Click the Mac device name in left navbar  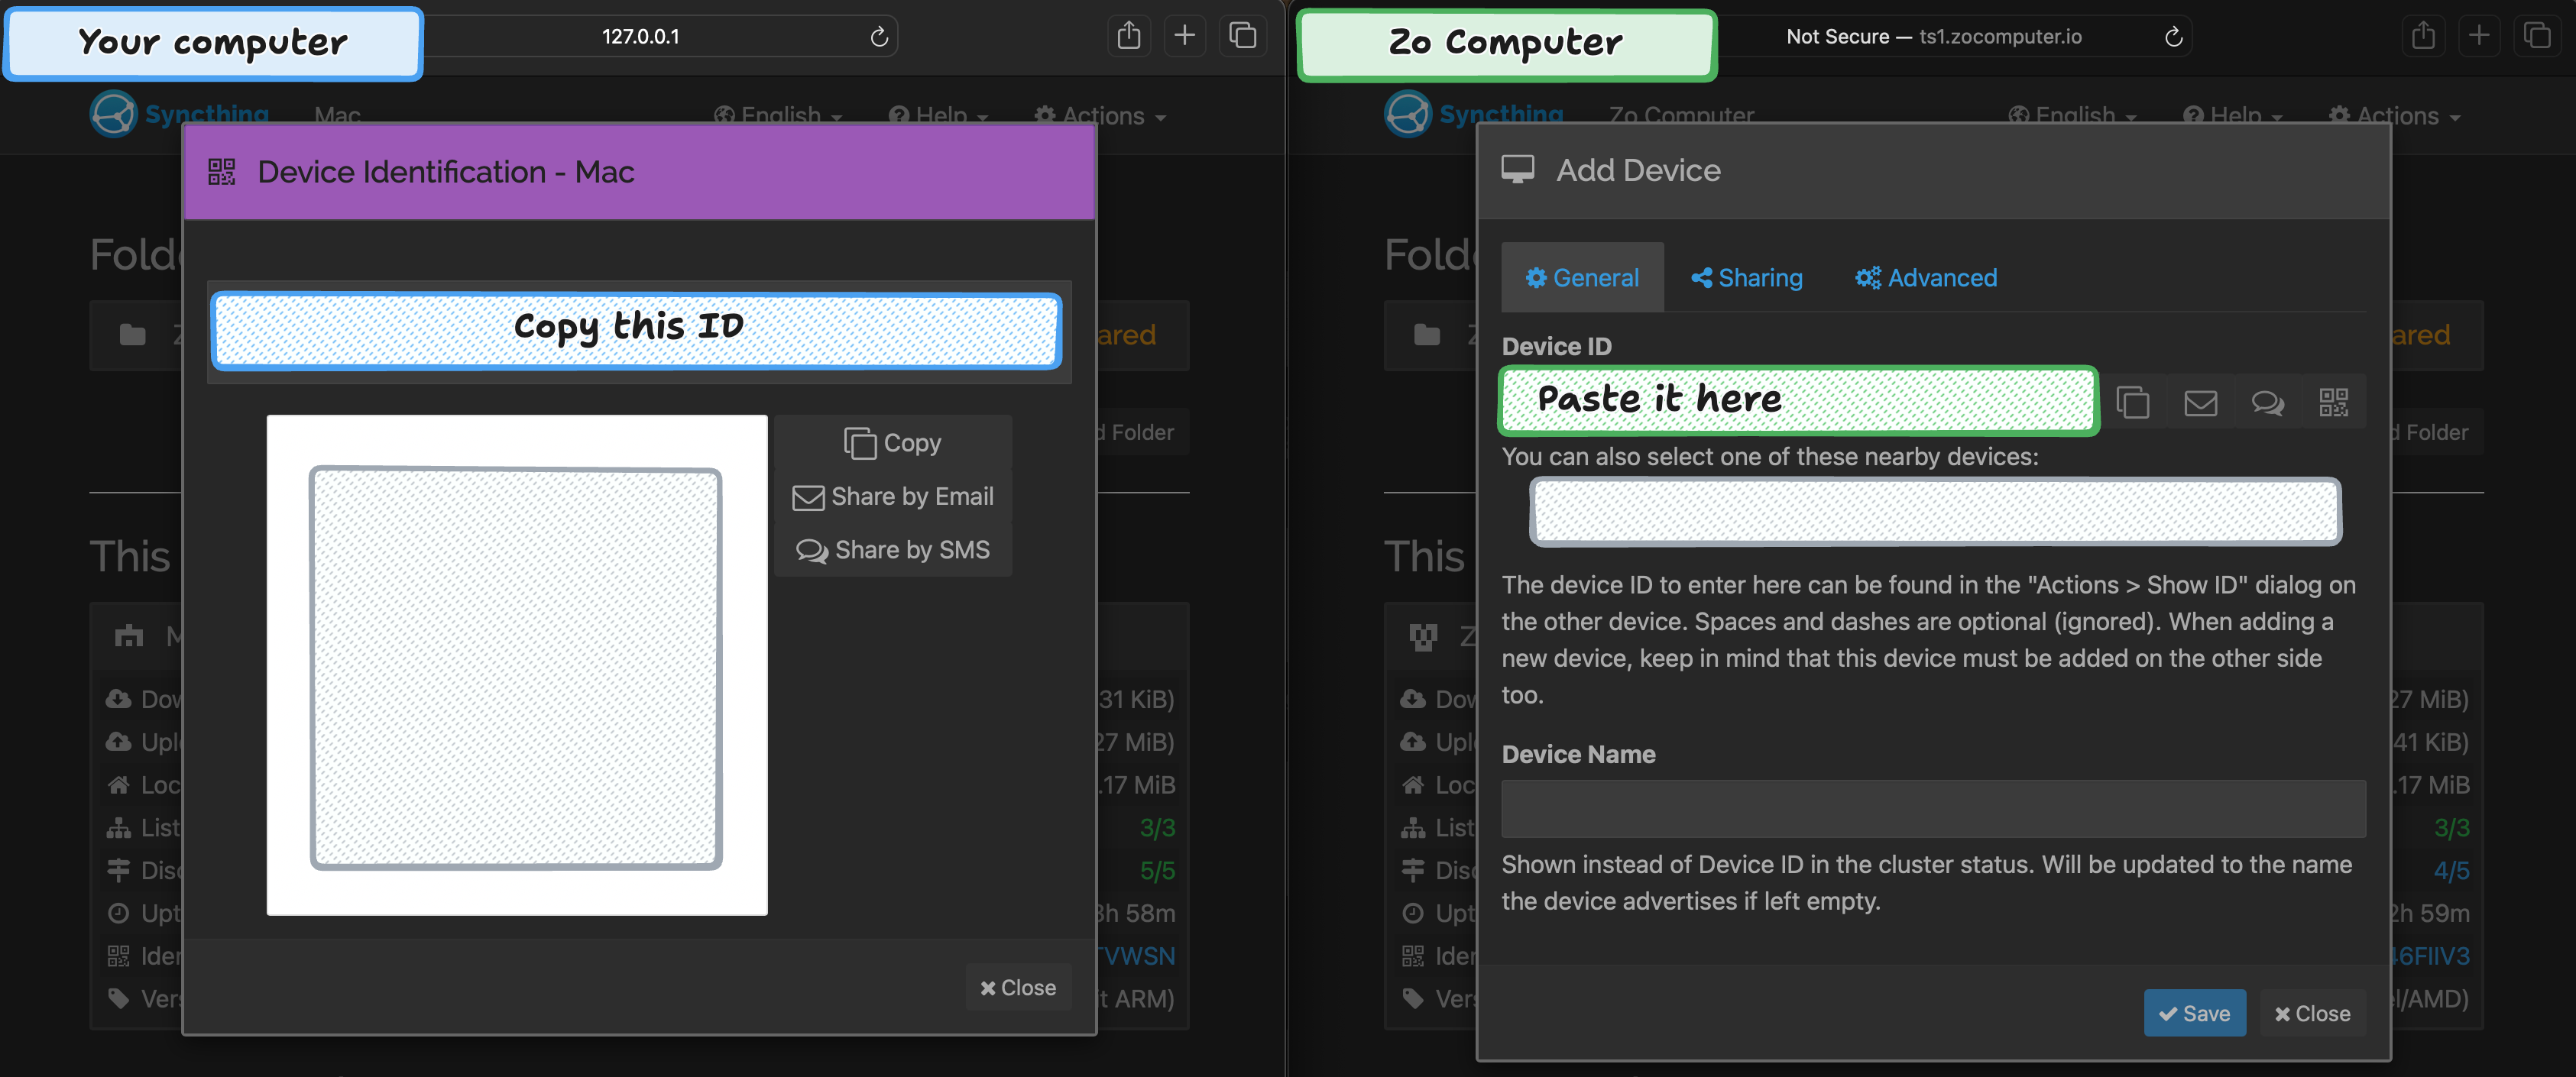point(337,116)
